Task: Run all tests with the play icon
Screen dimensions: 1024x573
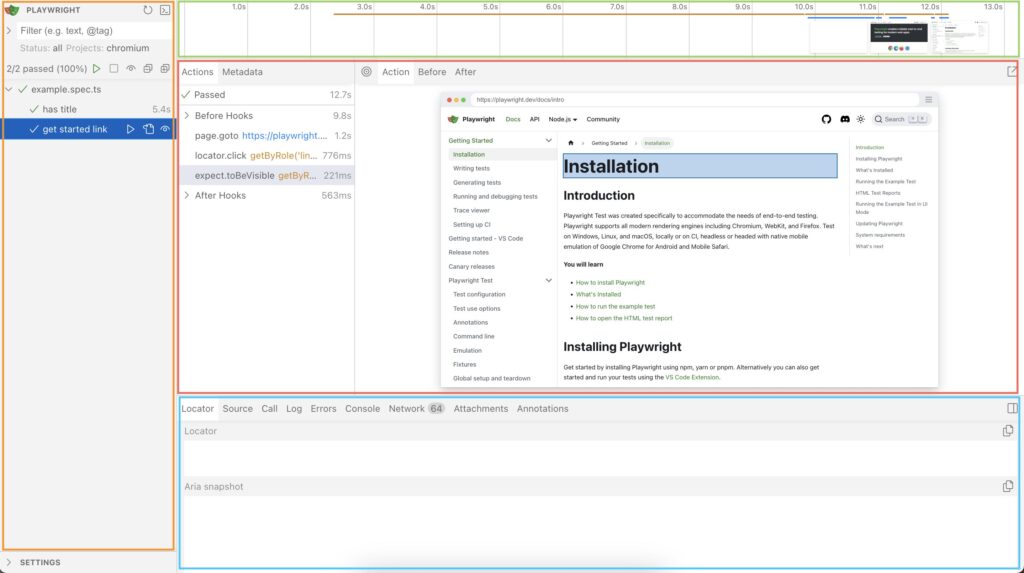Action: tap(97, 69)
